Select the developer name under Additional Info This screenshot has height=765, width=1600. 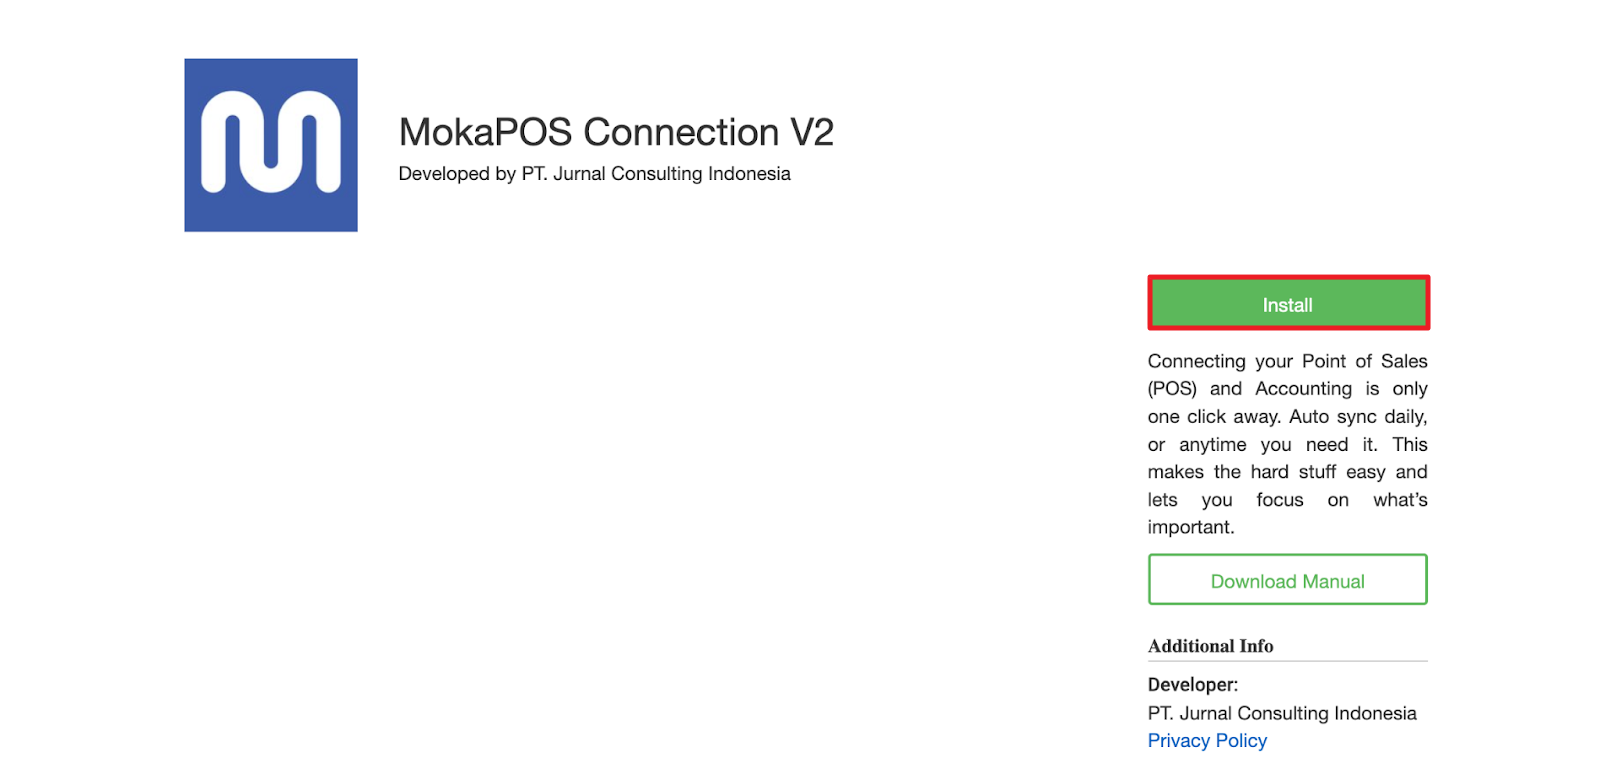1282,713
